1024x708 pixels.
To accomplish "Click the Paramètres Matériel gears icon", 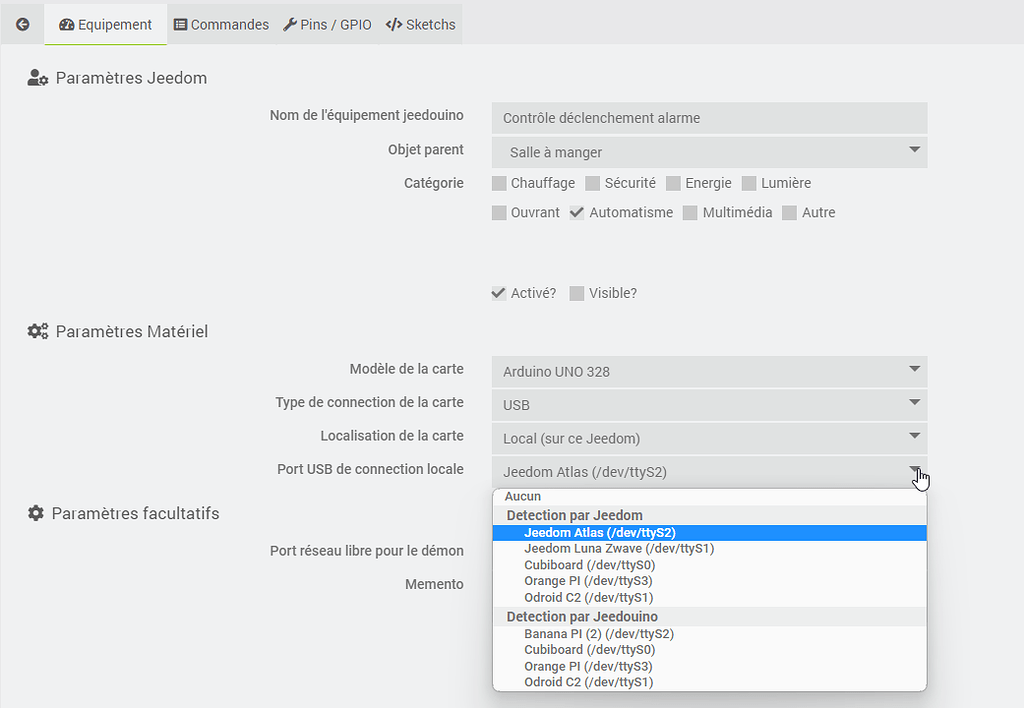I will 38,331.
